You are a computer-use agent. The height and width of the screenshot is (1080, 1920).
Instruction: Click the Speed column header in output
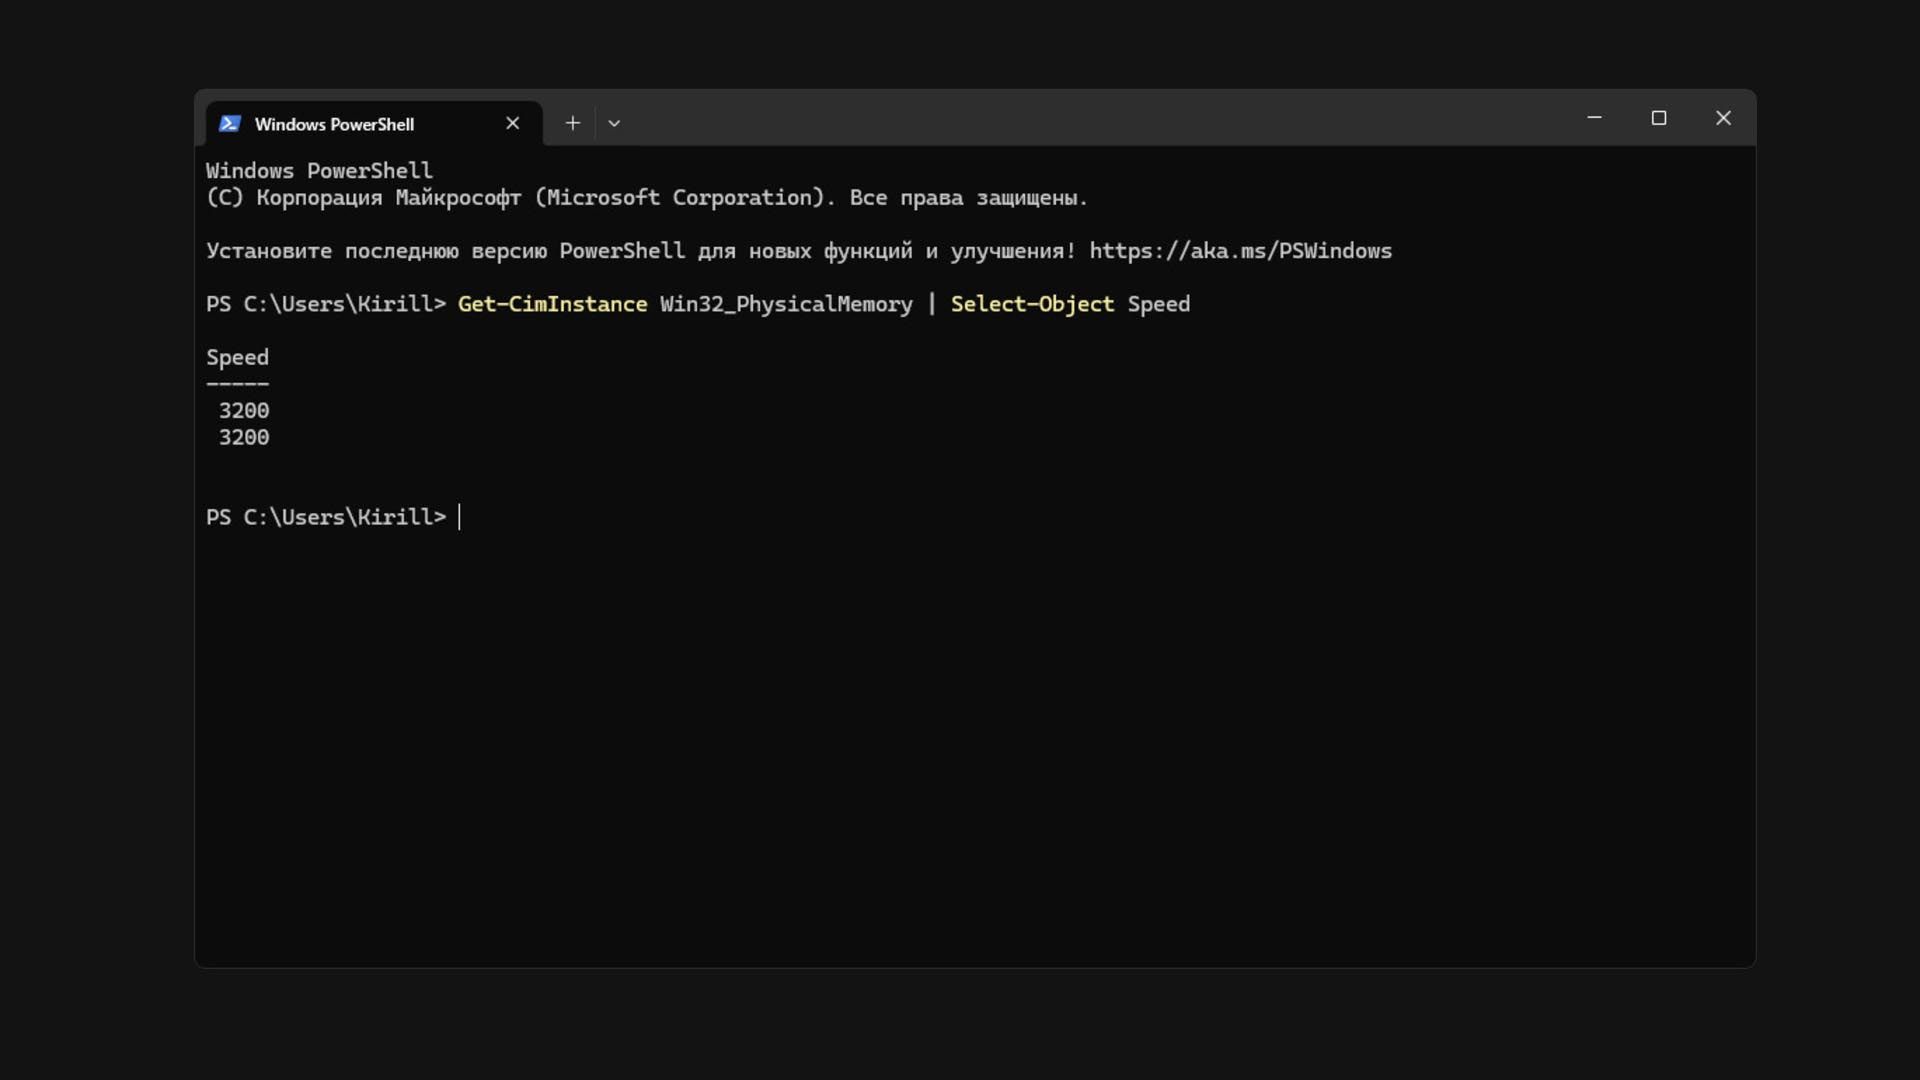pos(237,357)
